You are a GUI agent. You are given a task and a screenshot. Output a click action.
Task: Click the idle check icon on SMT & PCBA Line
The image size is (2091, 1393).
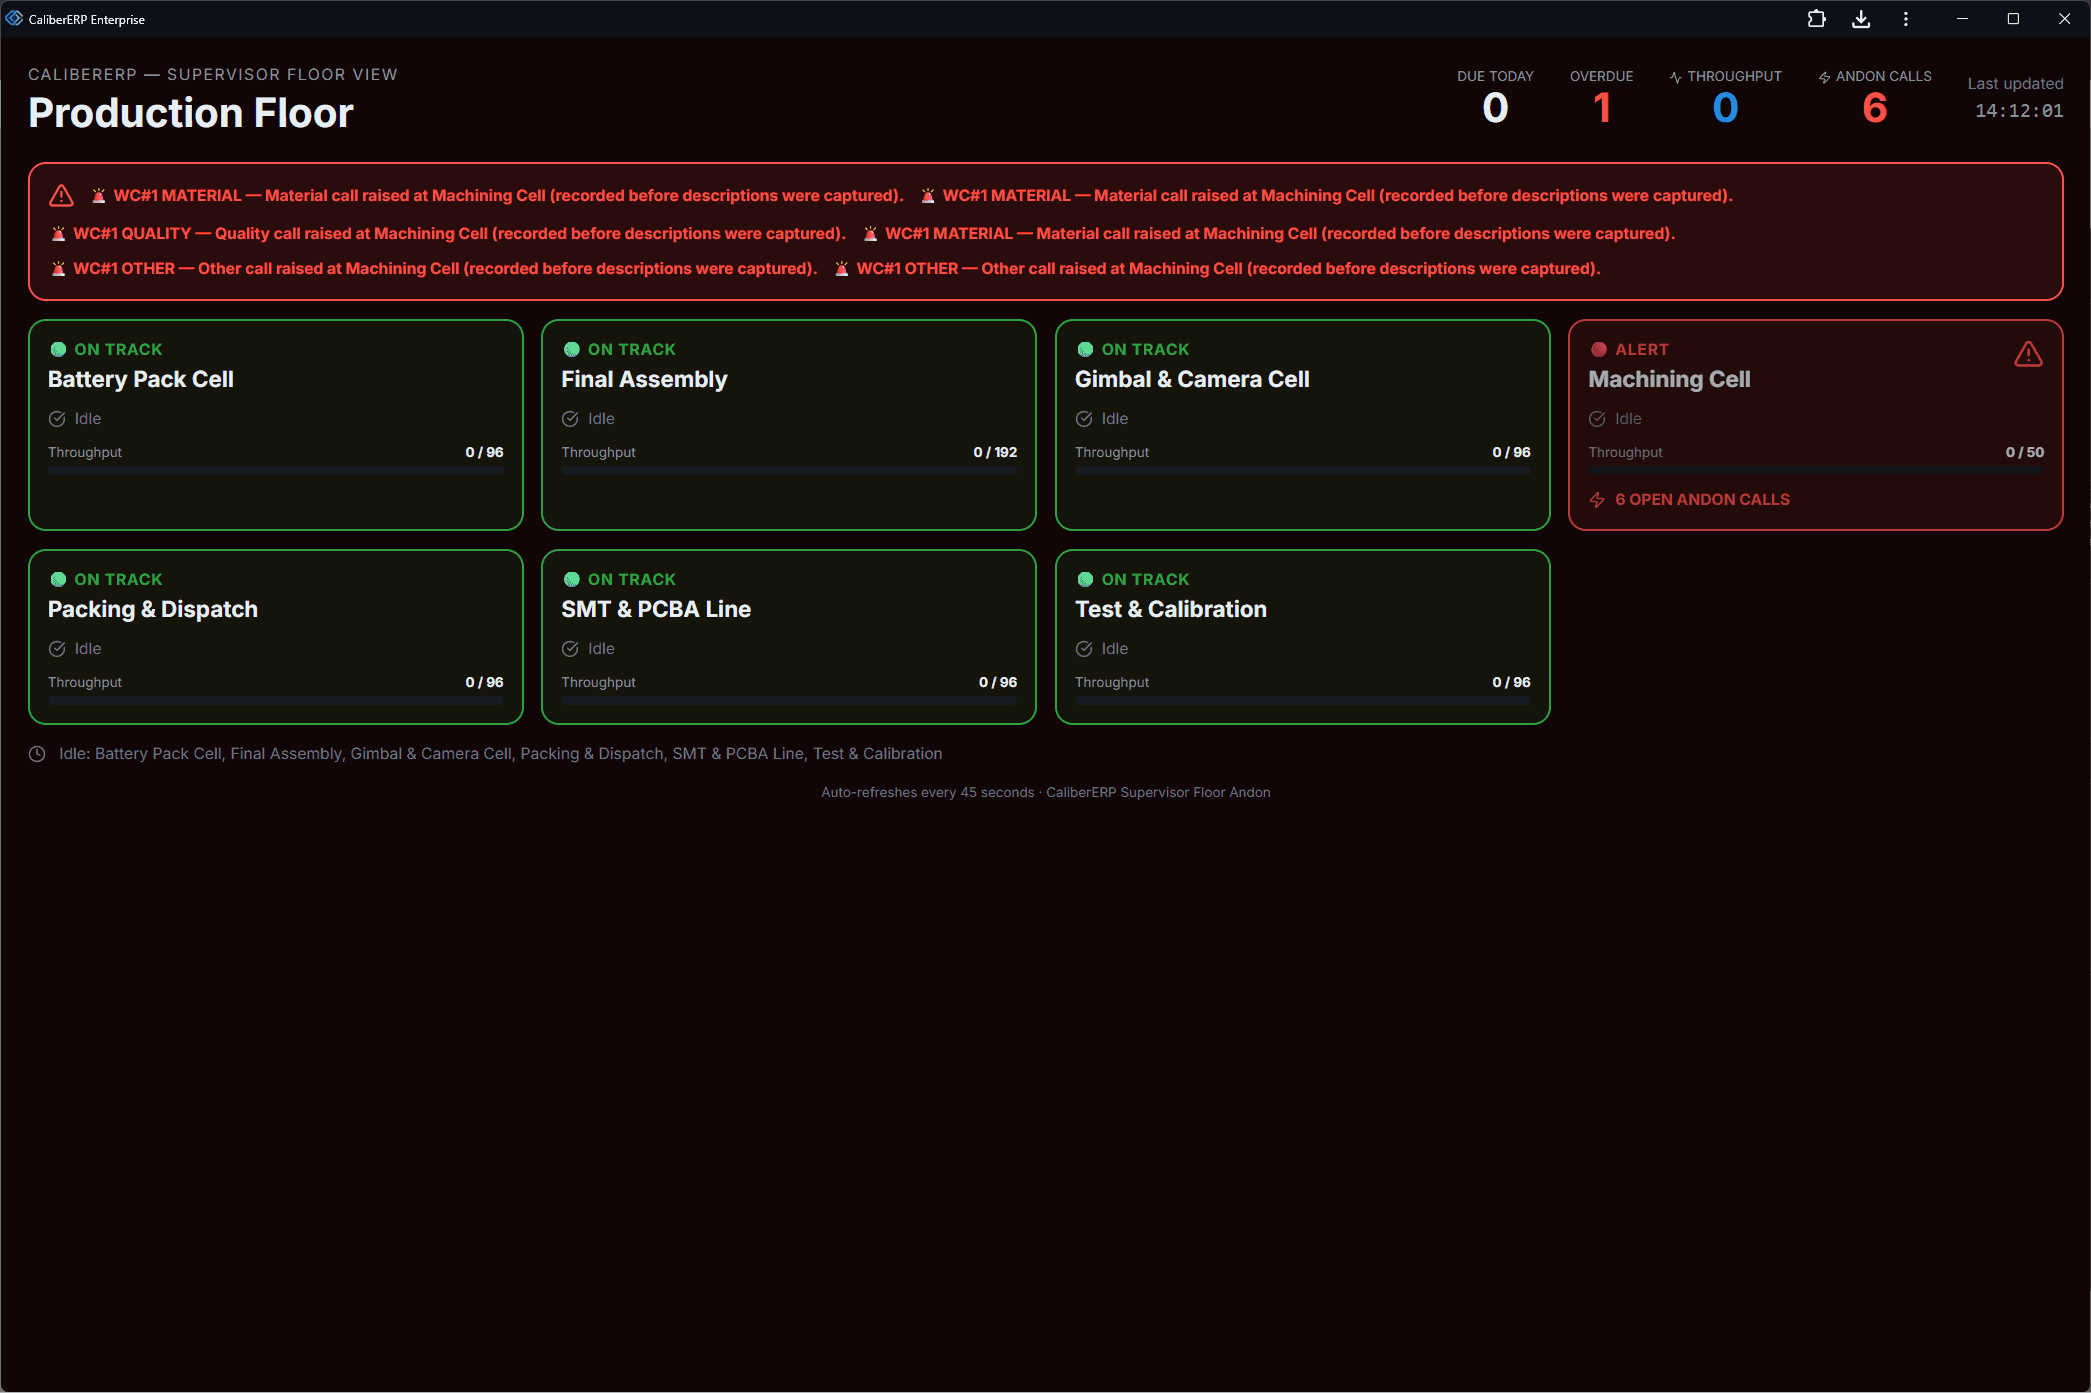pyautogui.click(x=570, y=649)
